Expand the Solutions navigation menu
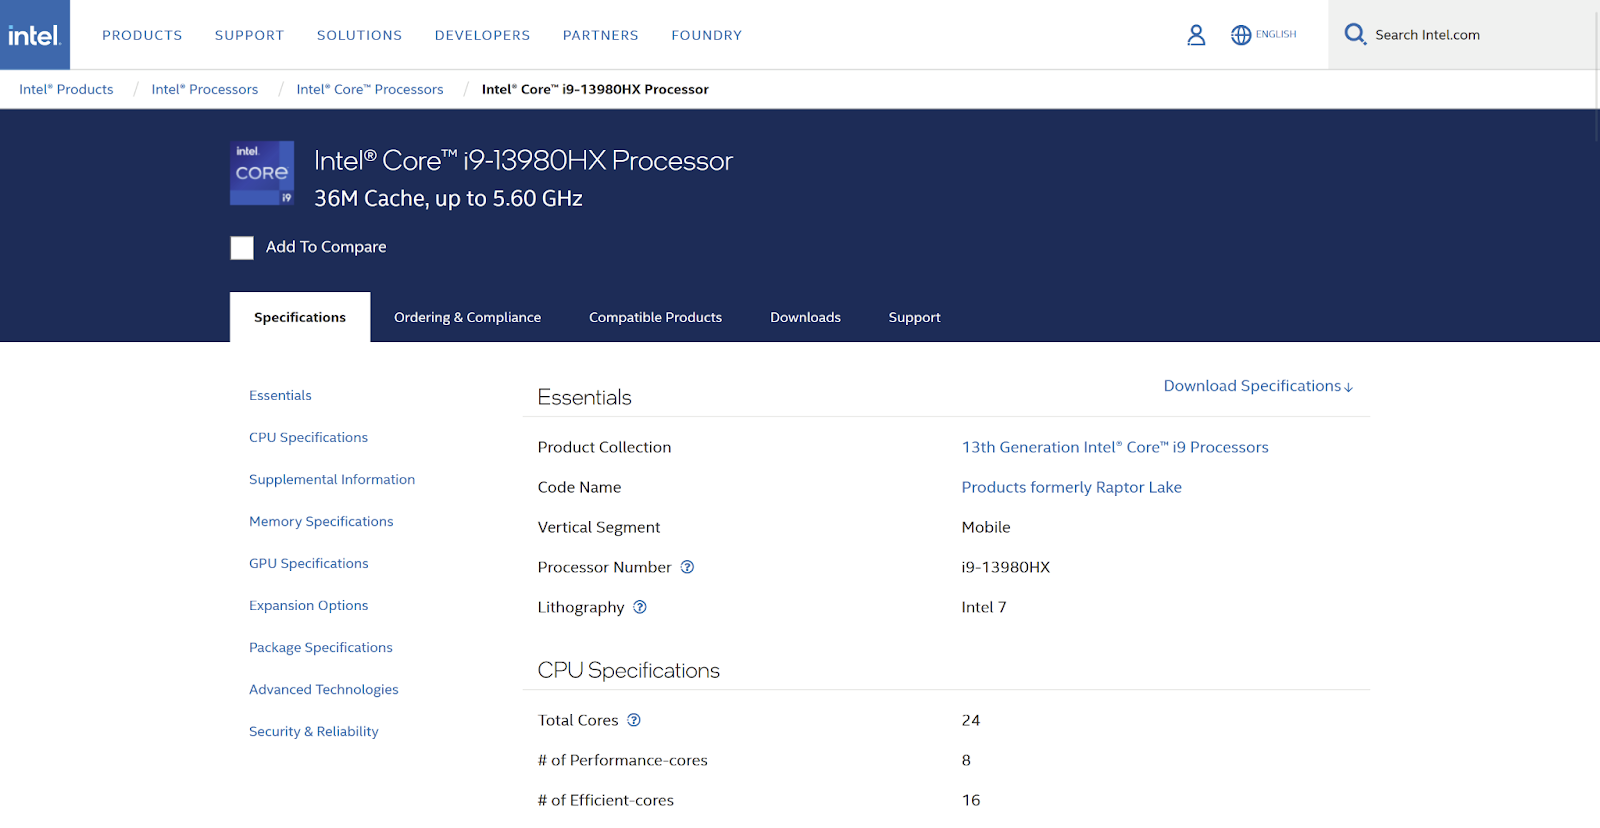 tap(359, 35)
